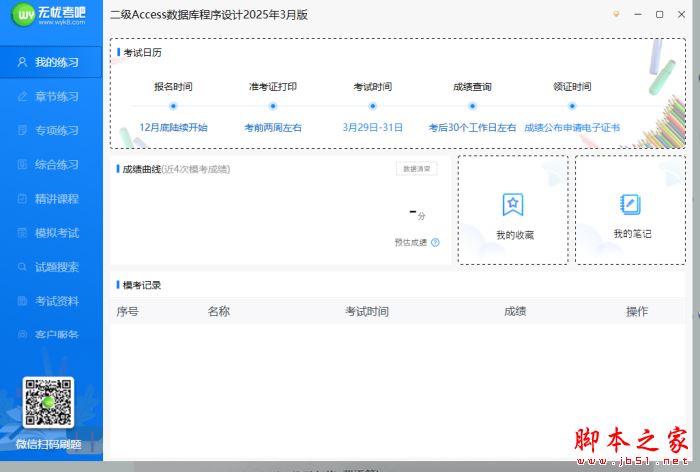Click the WeChat QR code image
This screenshot has height=472, width=700.
[x=48, y=402]
